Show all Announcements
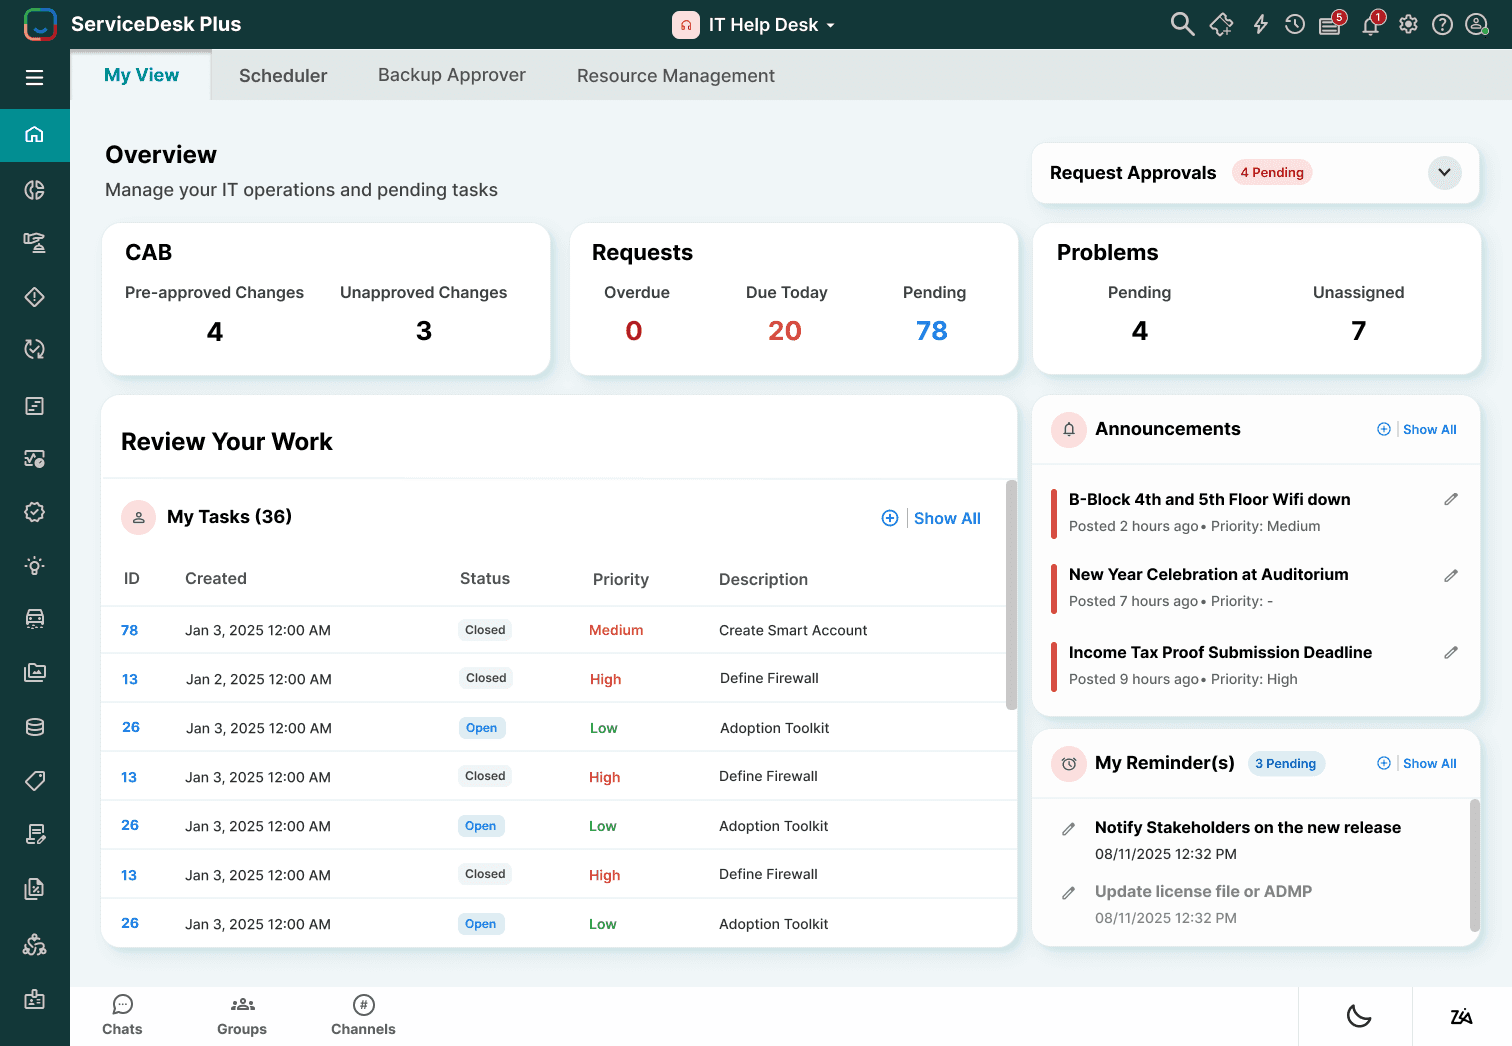 [1429, 429]
